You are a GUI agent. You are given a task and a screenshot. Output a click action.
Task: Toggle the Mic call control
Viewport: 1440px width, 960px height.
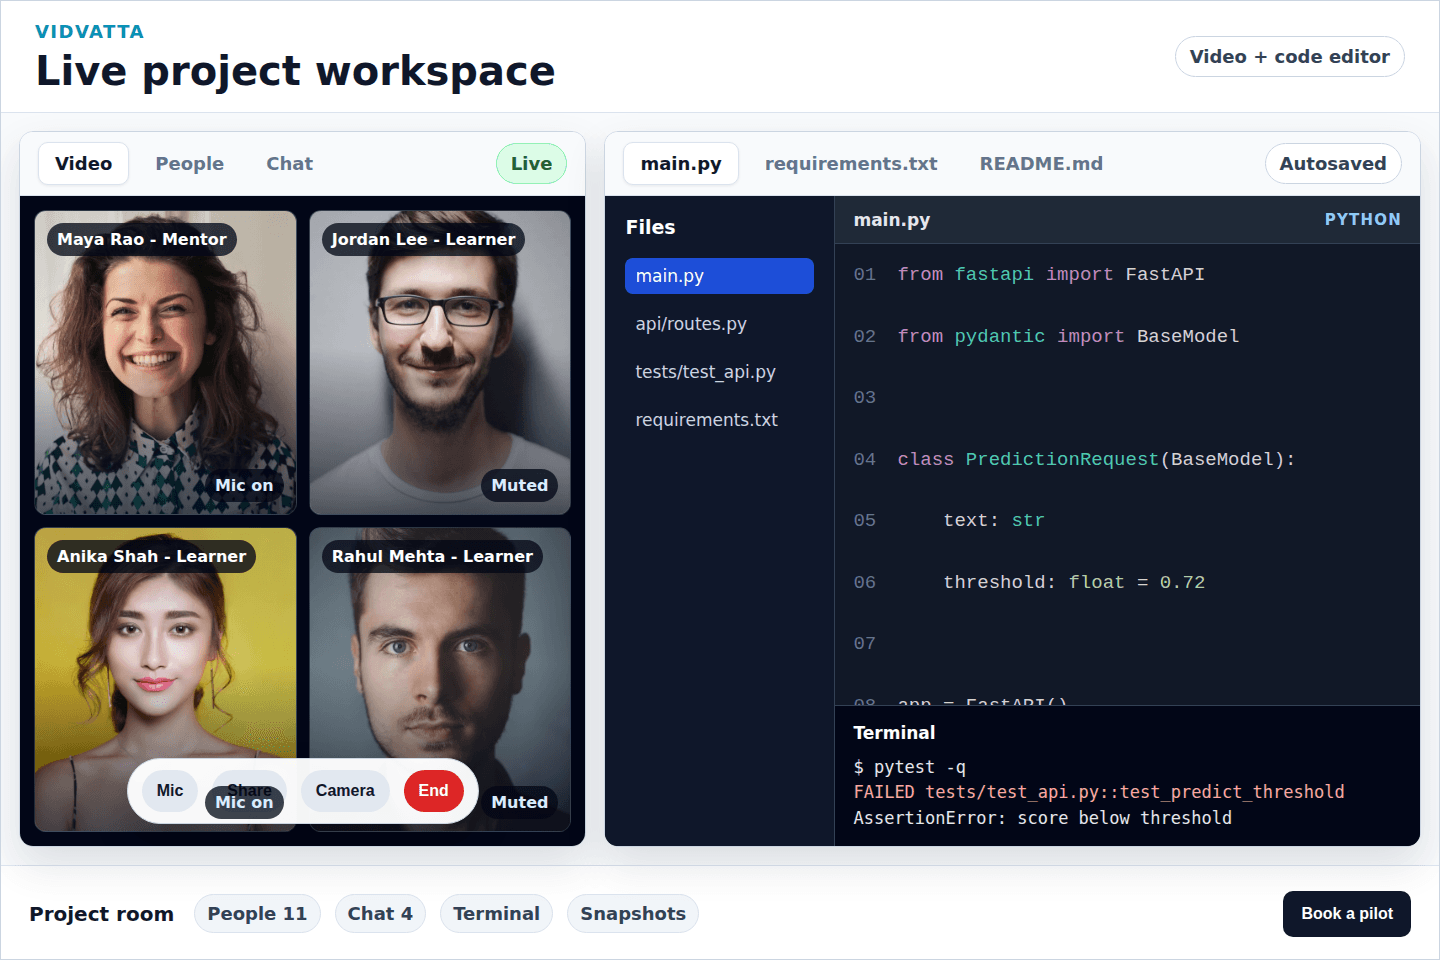(170, 790)
